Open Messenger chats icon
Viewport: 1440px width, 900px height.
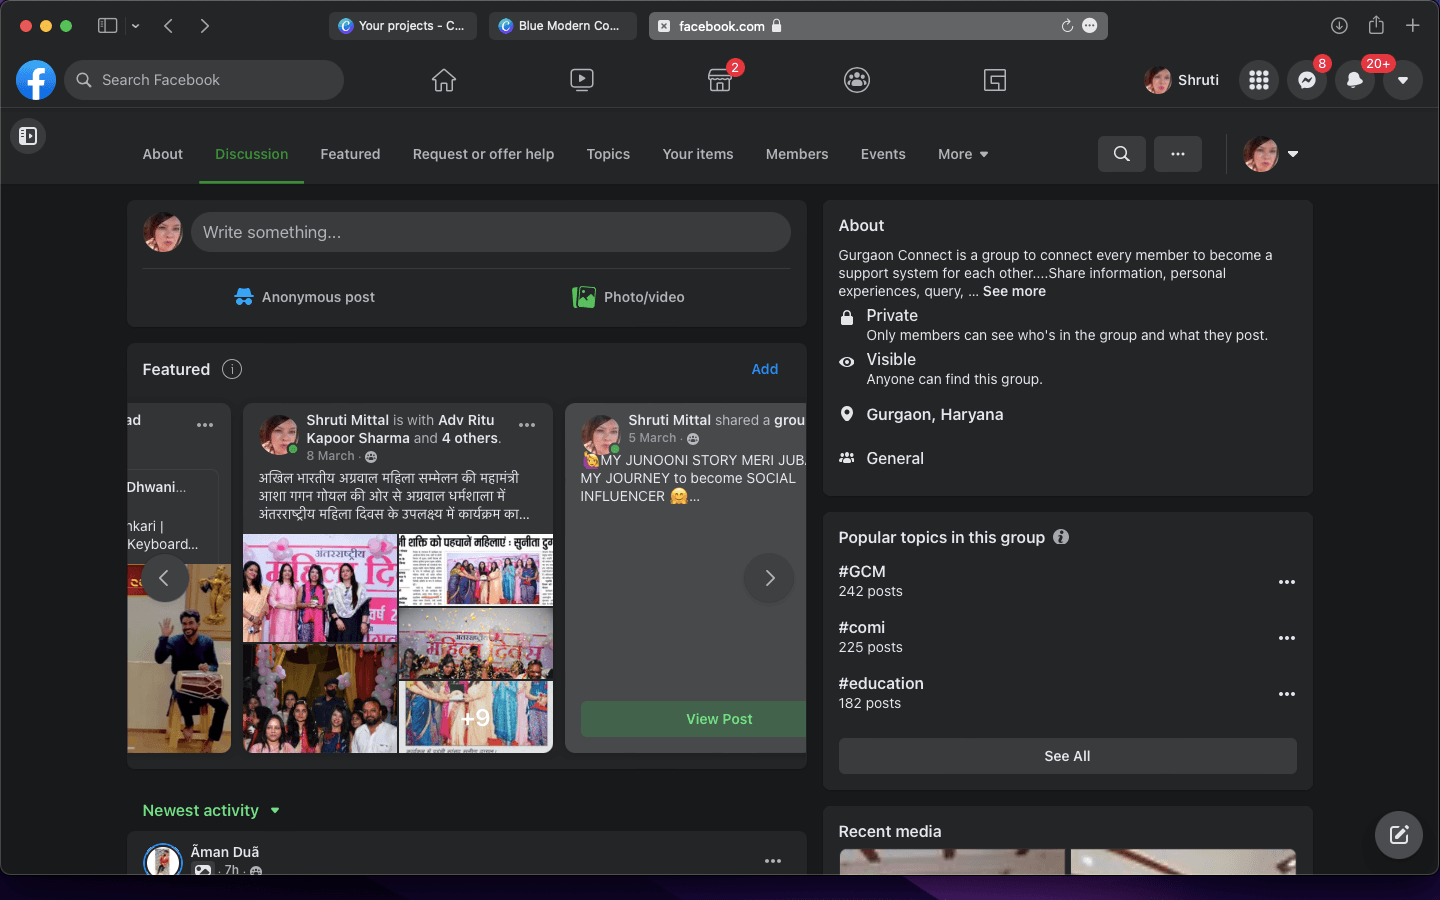tap(1307, 80)
